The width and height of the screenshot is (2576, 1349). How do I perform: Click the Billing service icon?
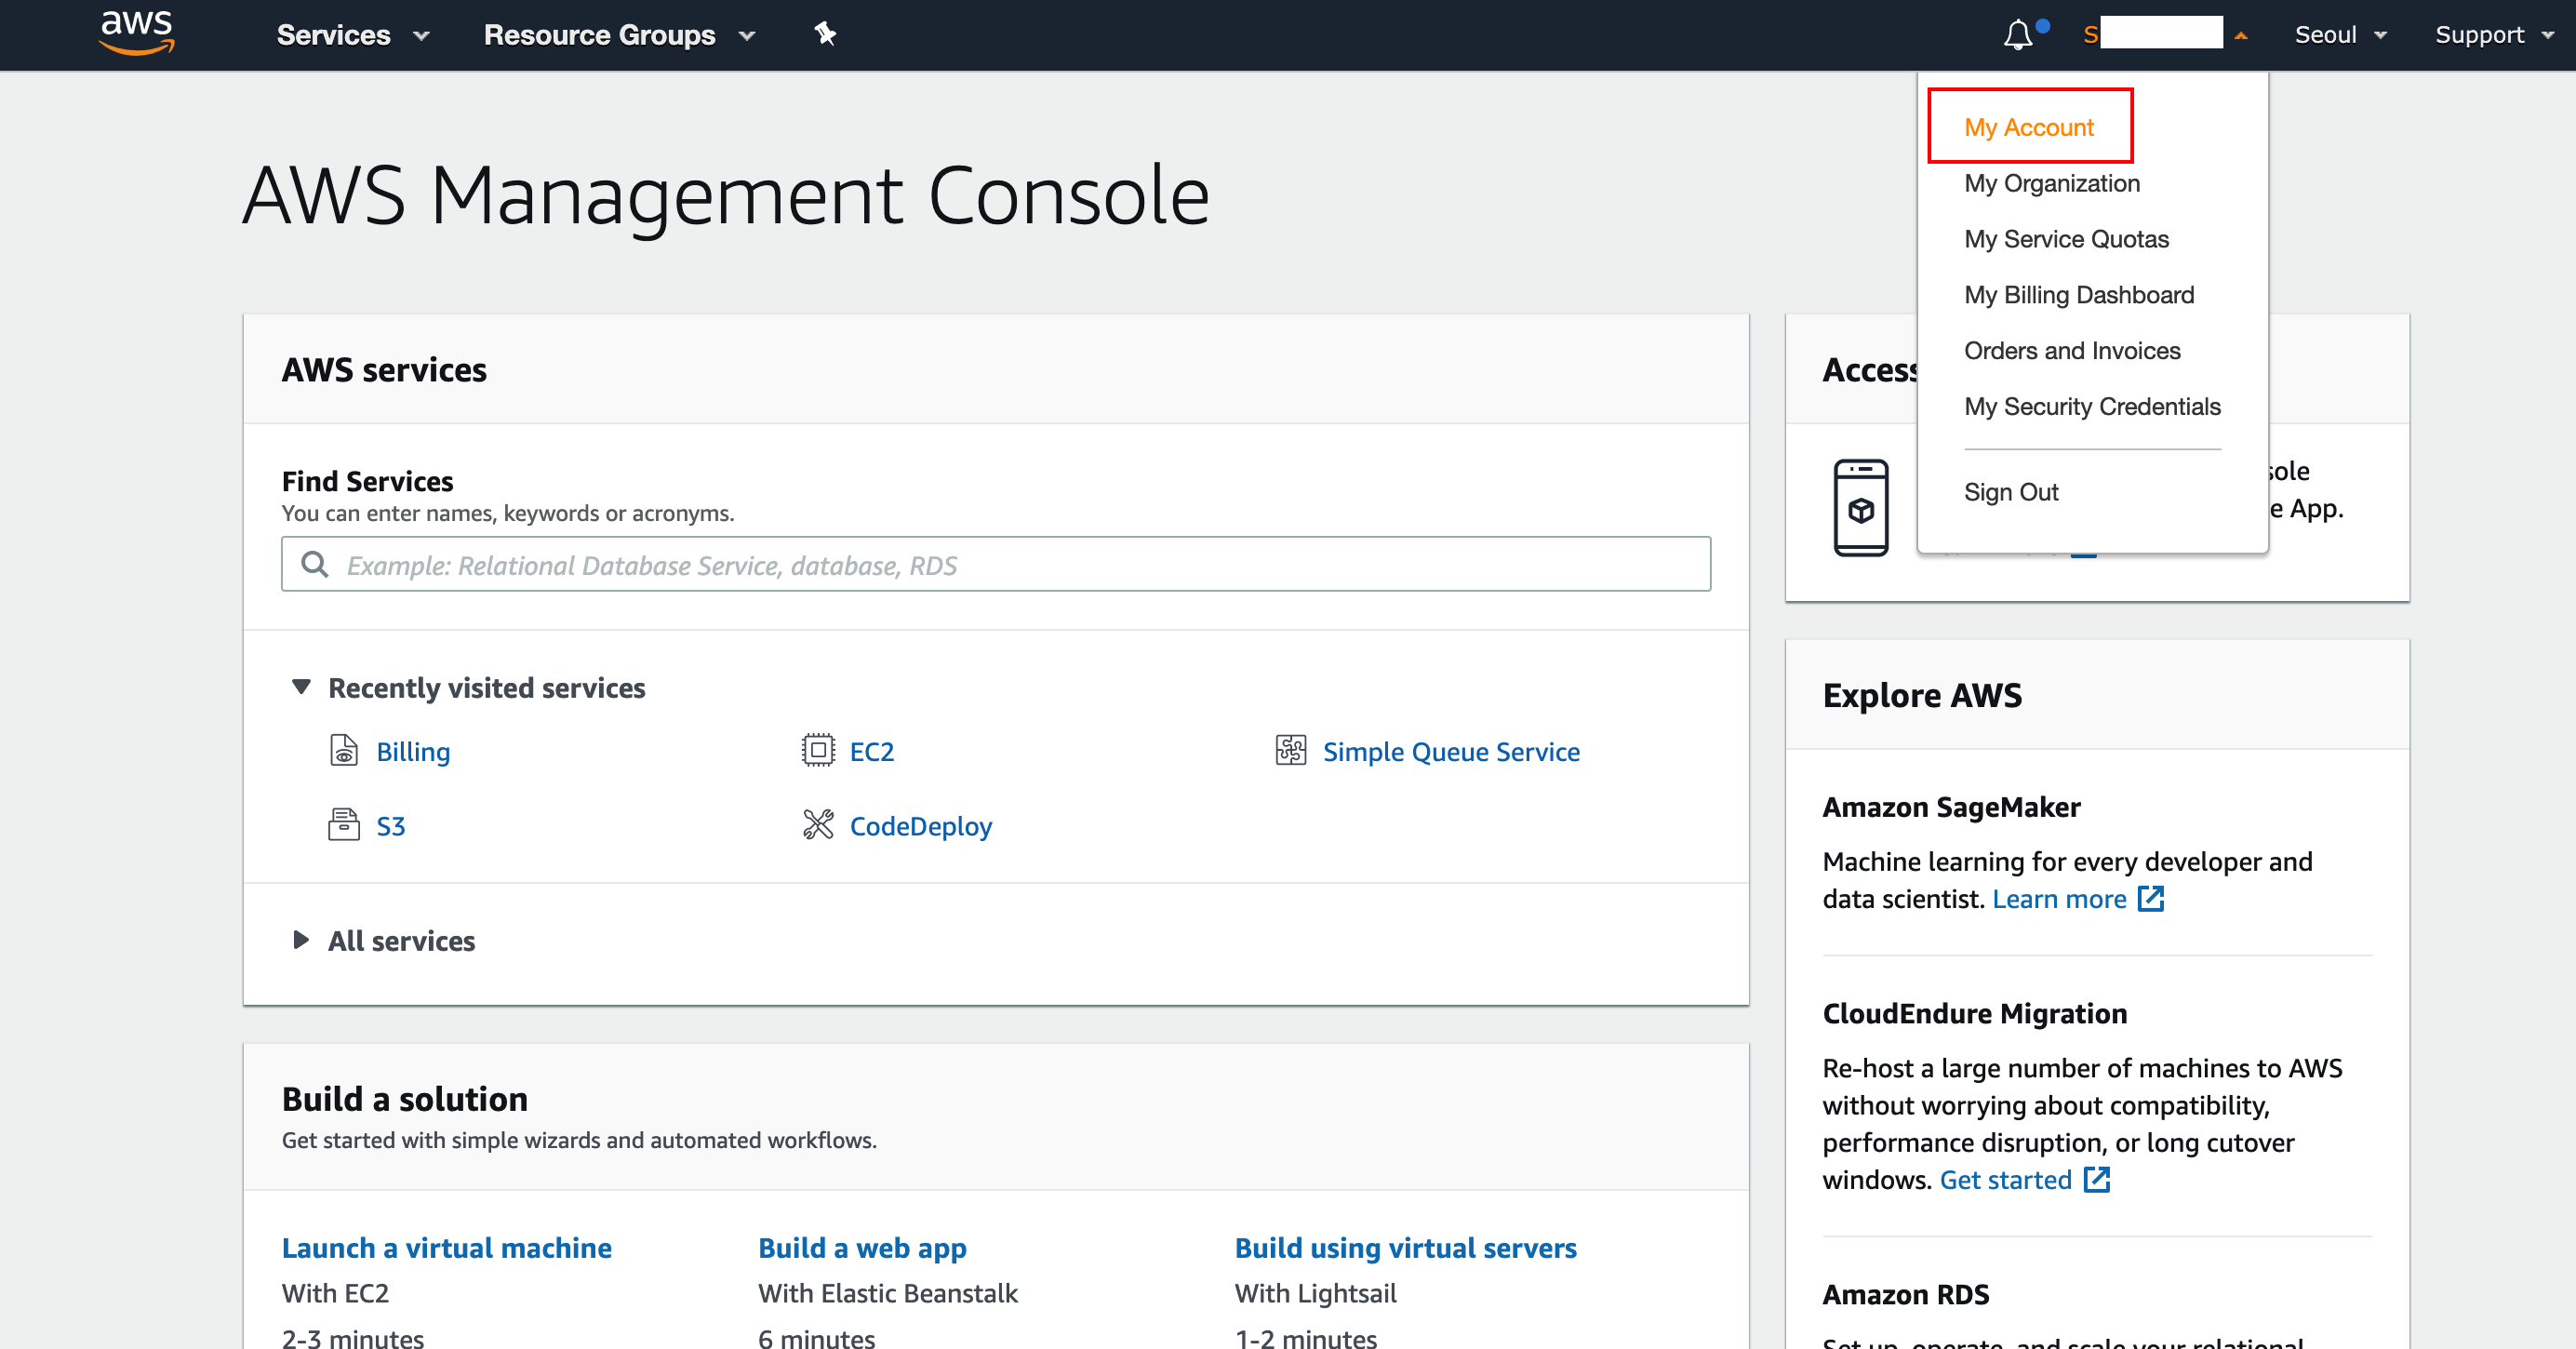343,750
